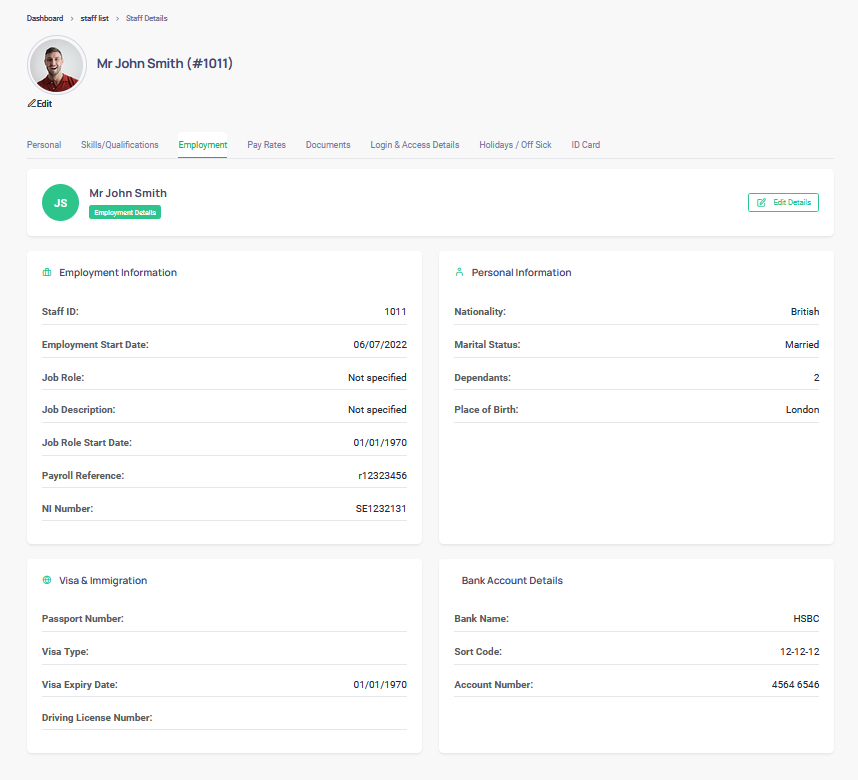Click the Edit Details button
The width and height of the screenshot is (858, 780).
[x=784, y=202]
